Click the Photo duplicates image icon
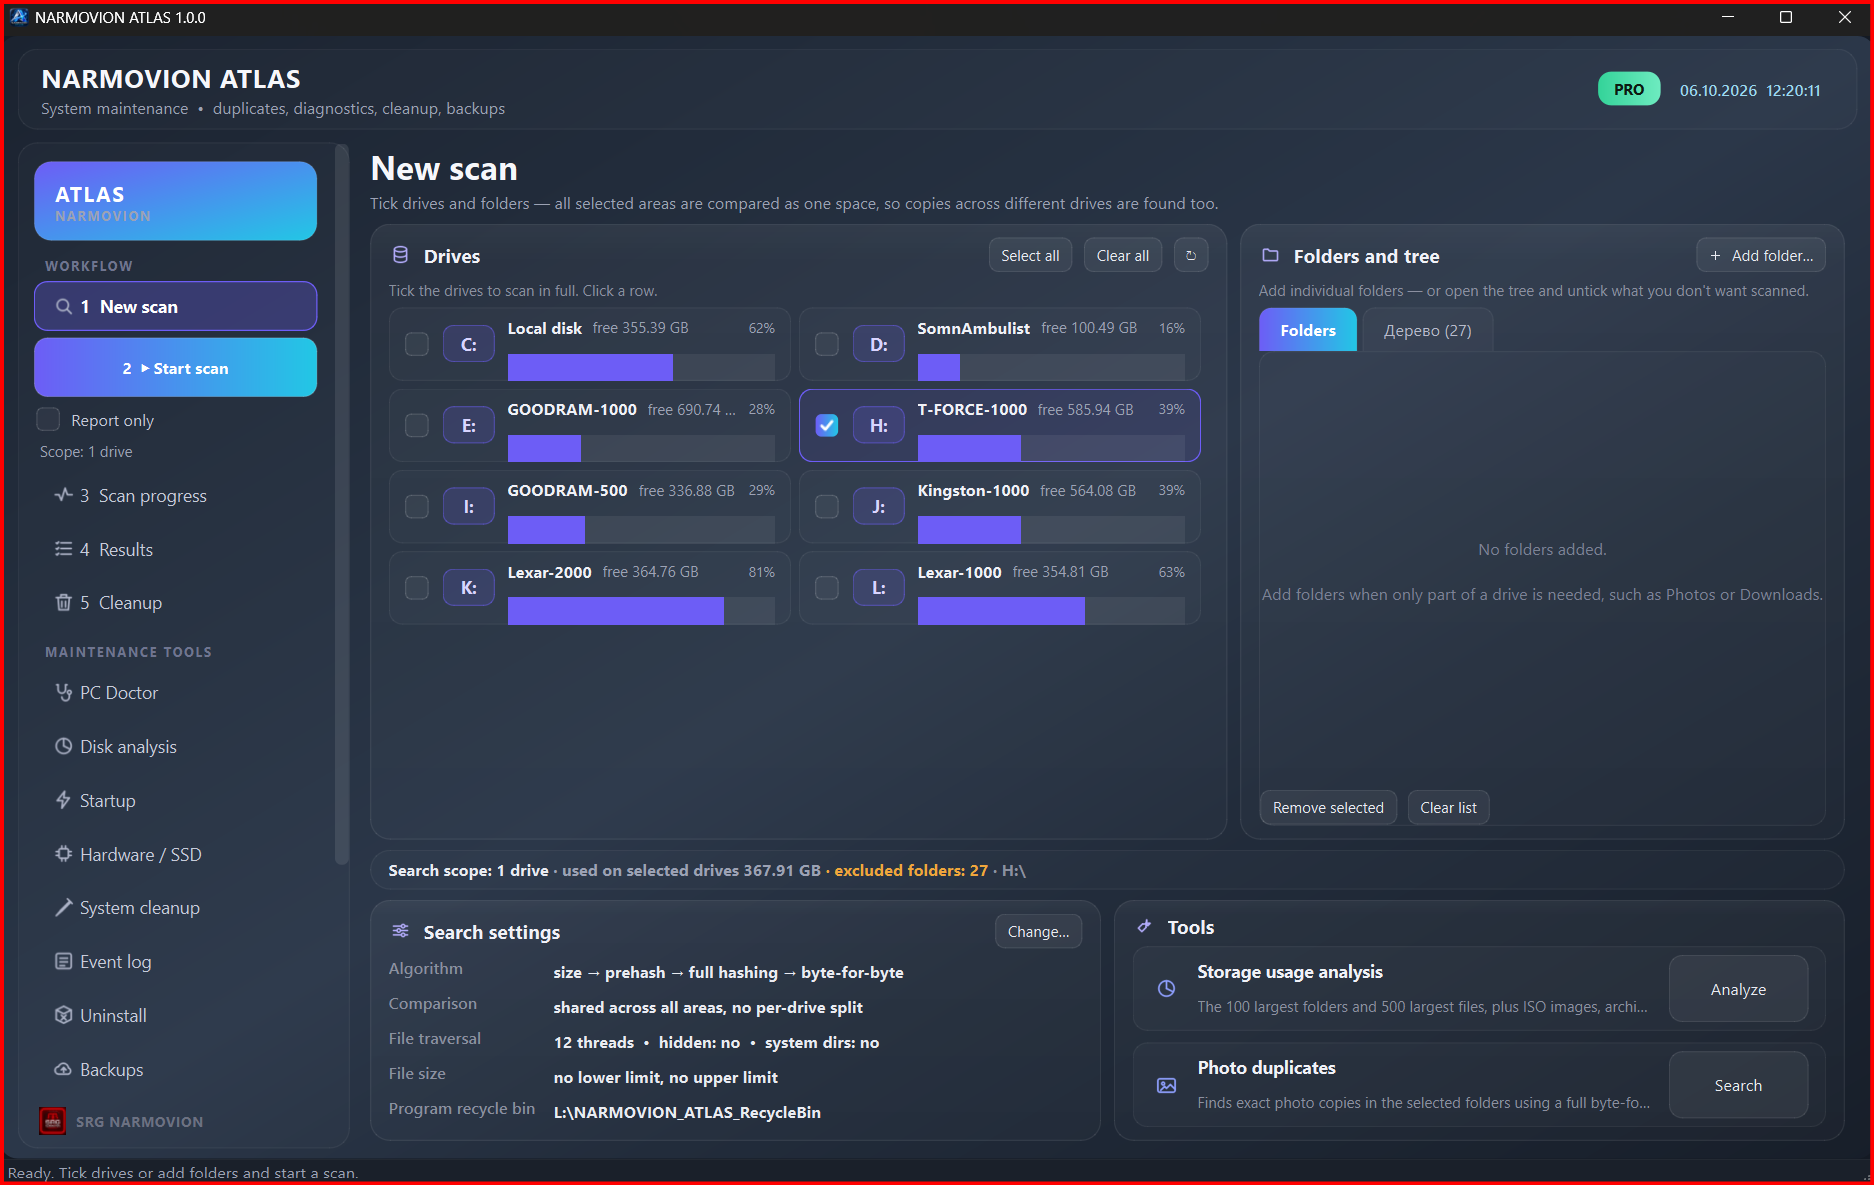 1166,1085
